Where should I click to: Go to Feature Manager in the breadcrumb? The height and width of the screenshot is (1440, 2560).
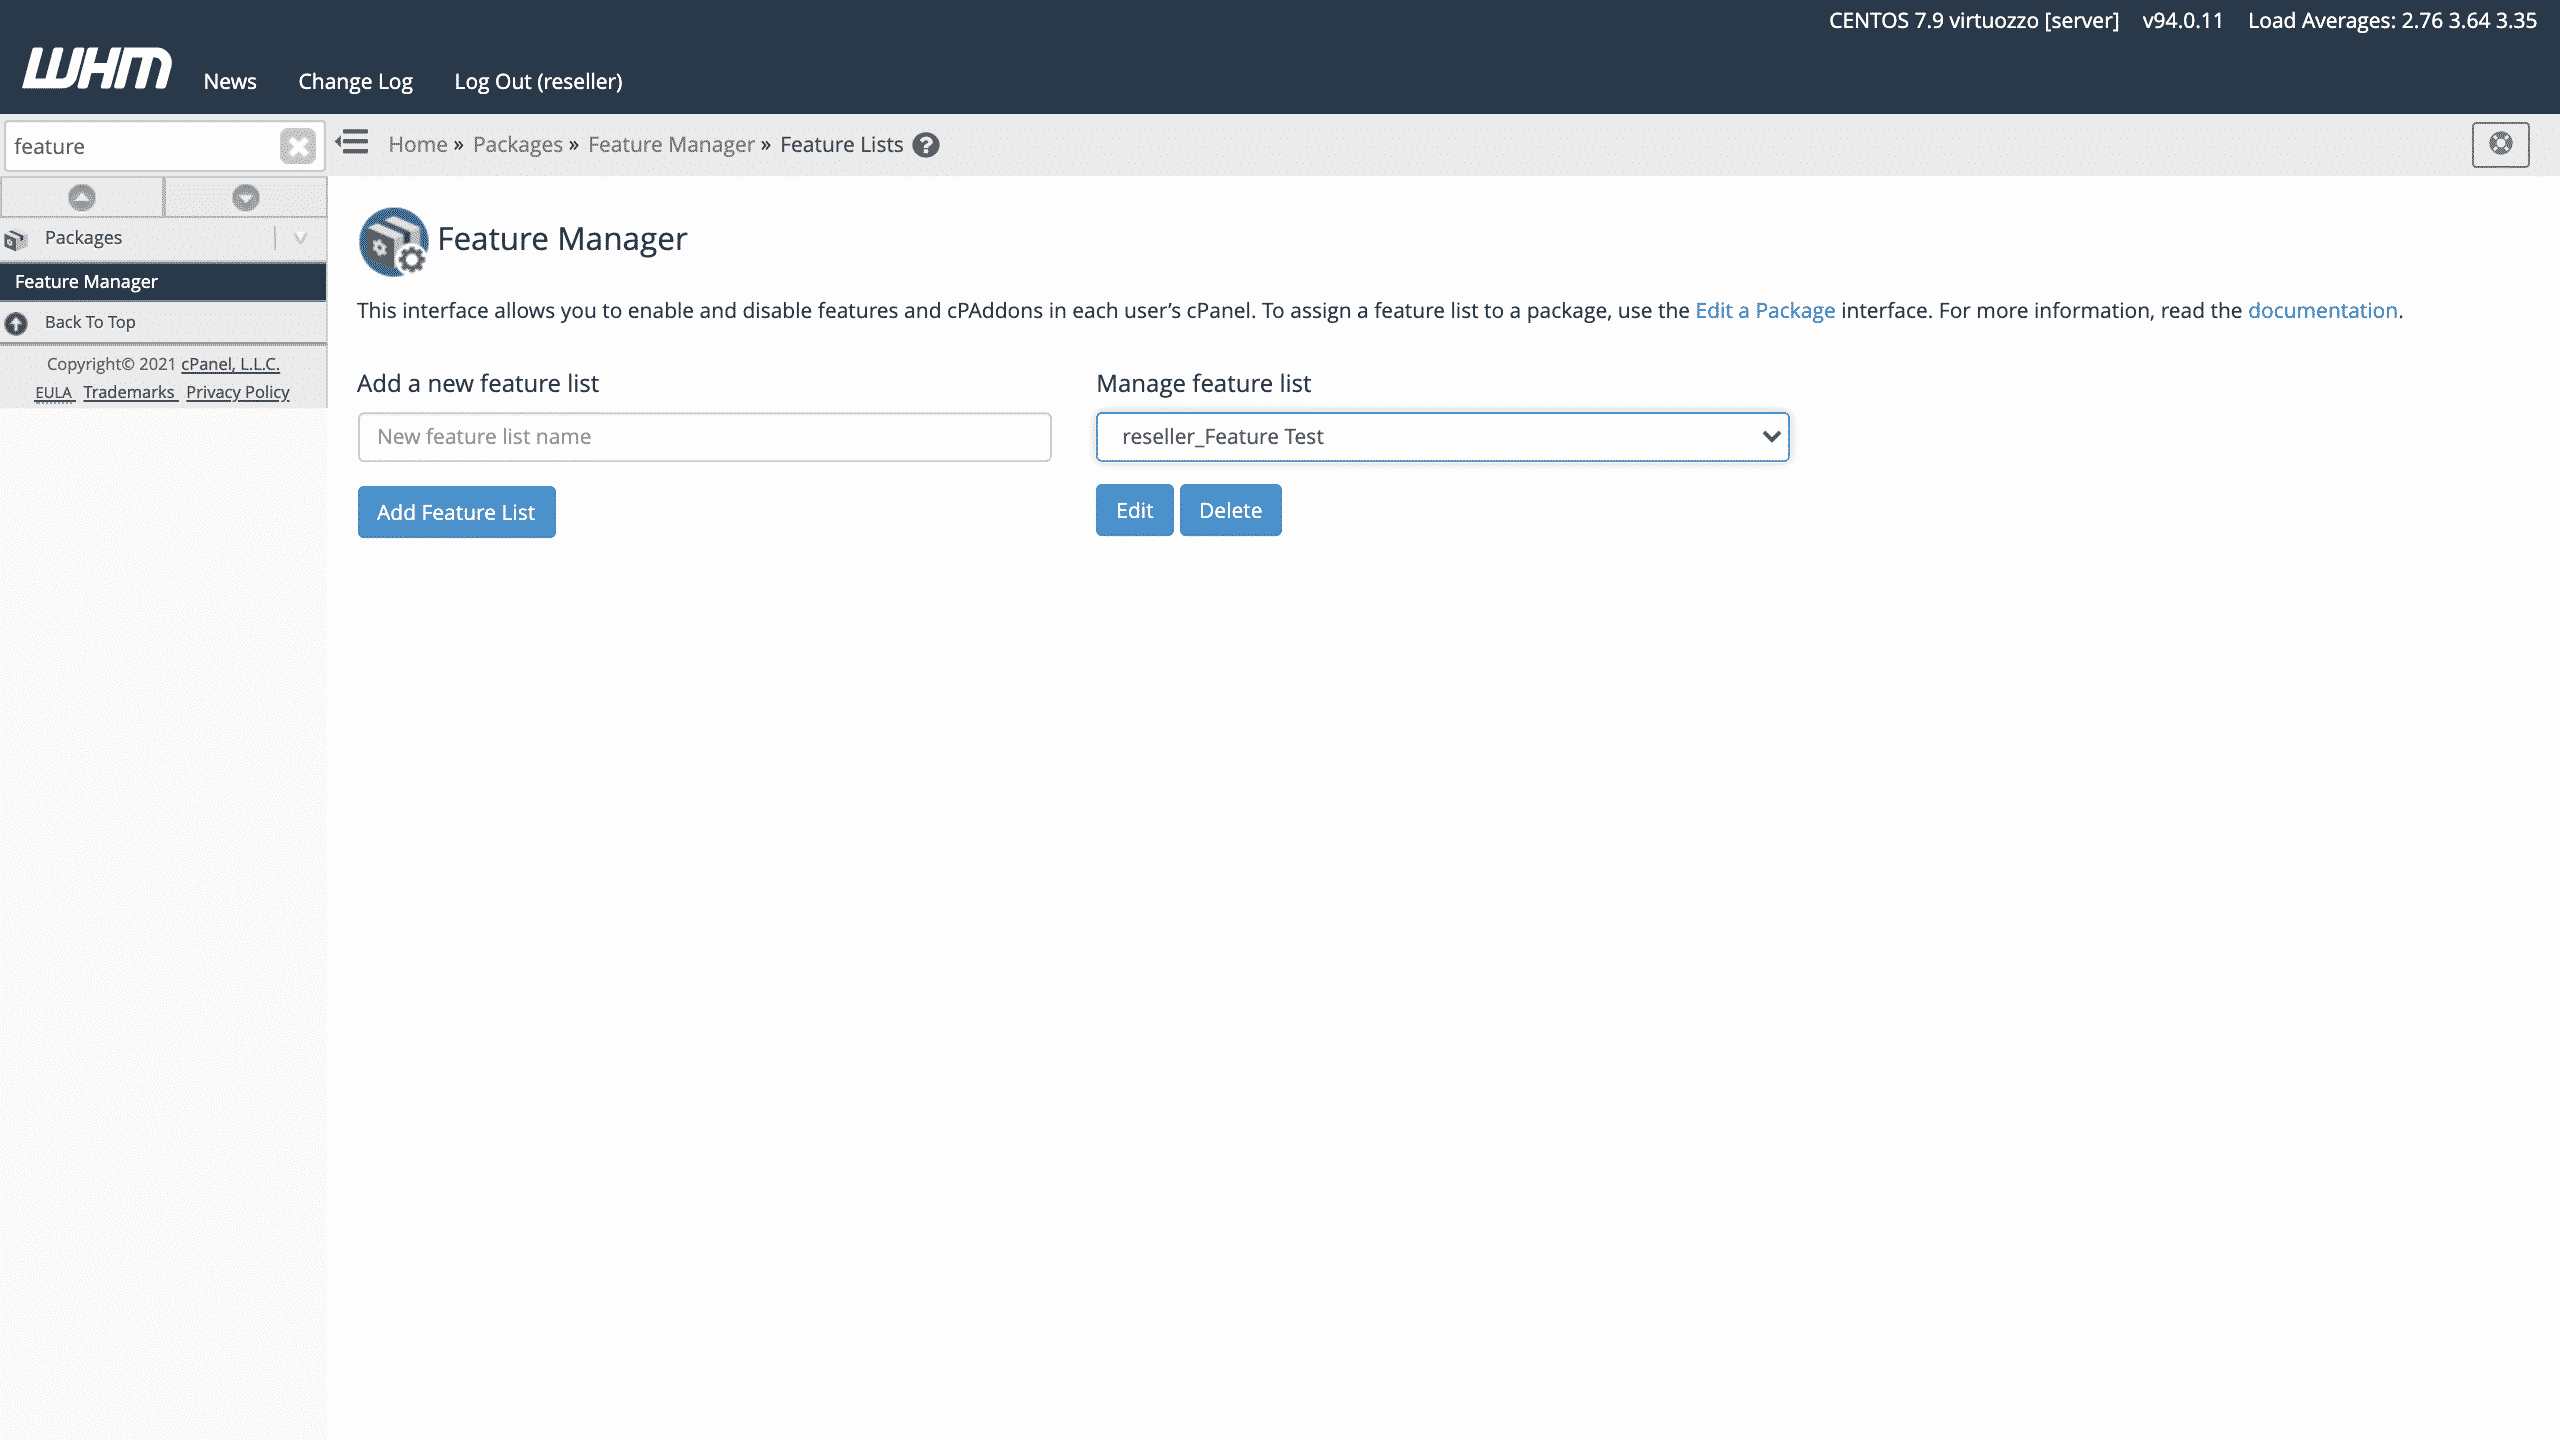tap(671, 144)
